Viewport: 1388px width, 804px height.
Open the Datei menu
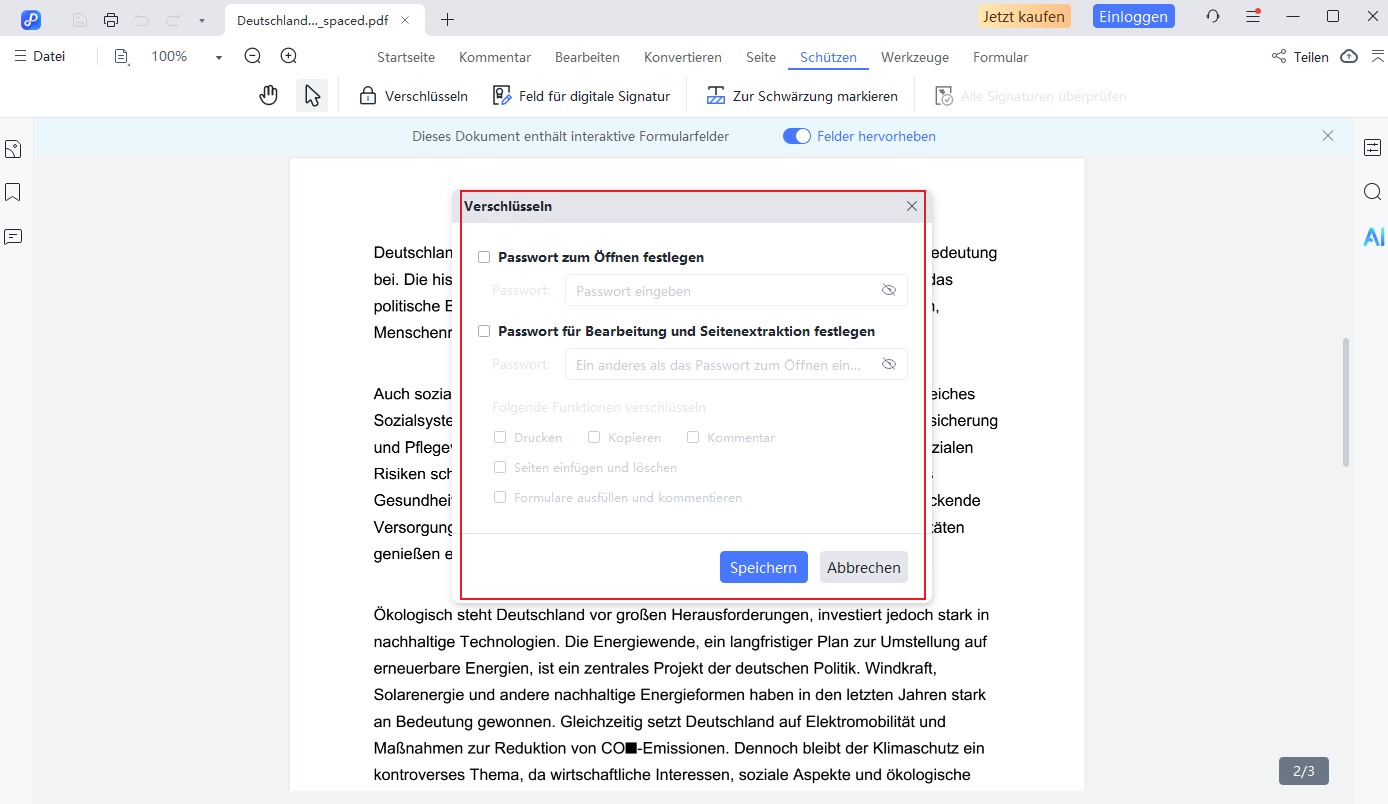pyautogui.click(x=41, y=56)
